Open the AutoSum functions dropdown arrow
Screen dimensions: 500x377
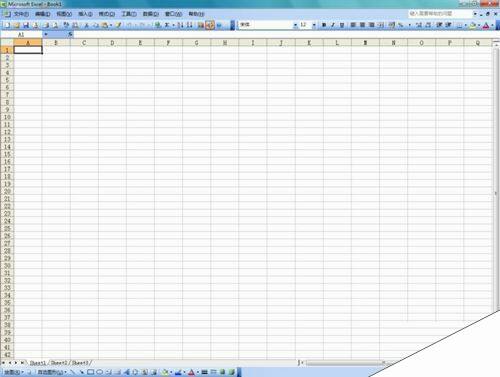[173, 25]
